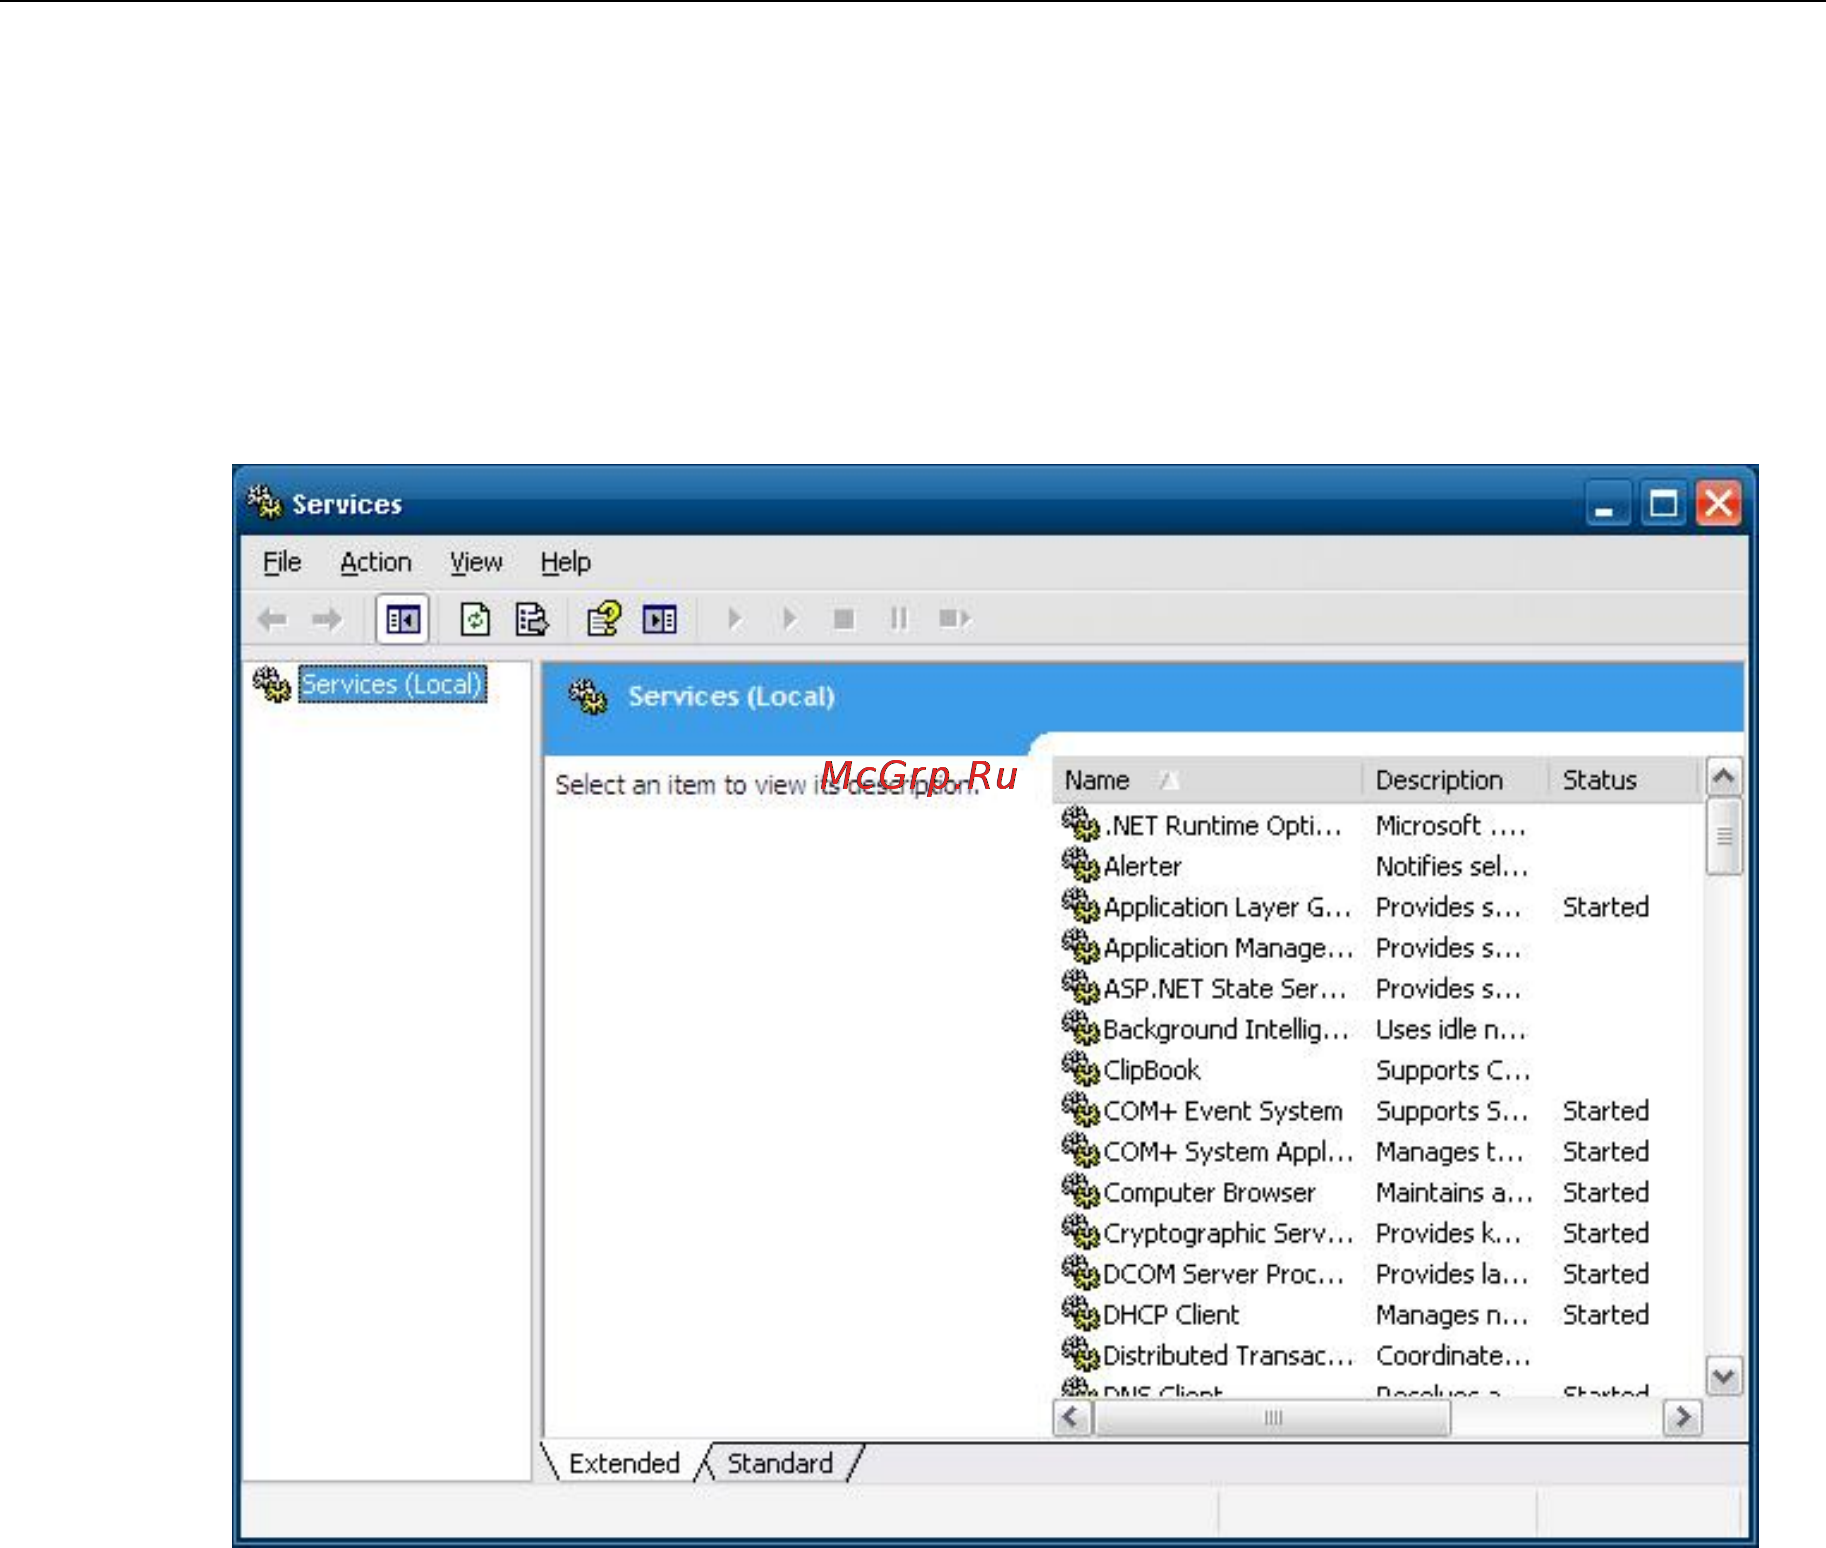Screen dimensions: 1826x1548
Task: Click gear icon beside DHCP Client
Action: point(1081,1314)
